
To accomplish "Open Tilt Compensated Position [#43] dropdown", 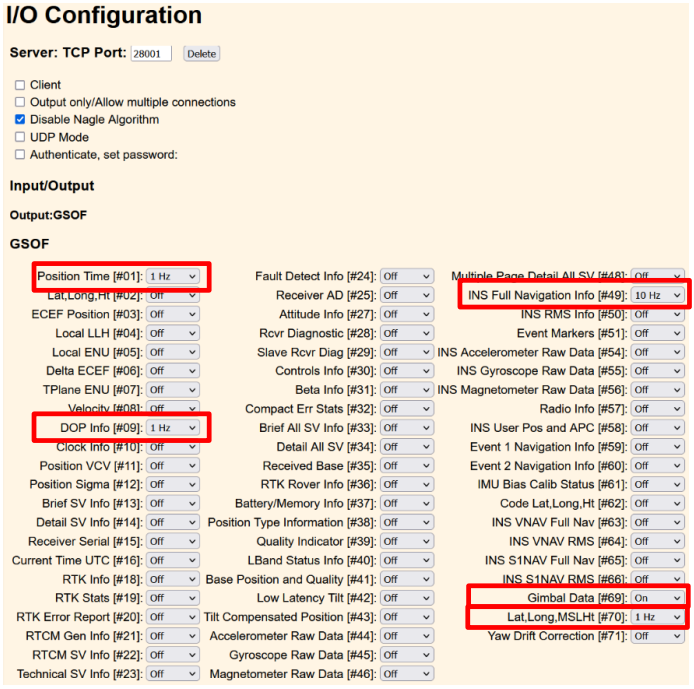I will [407, 617].
